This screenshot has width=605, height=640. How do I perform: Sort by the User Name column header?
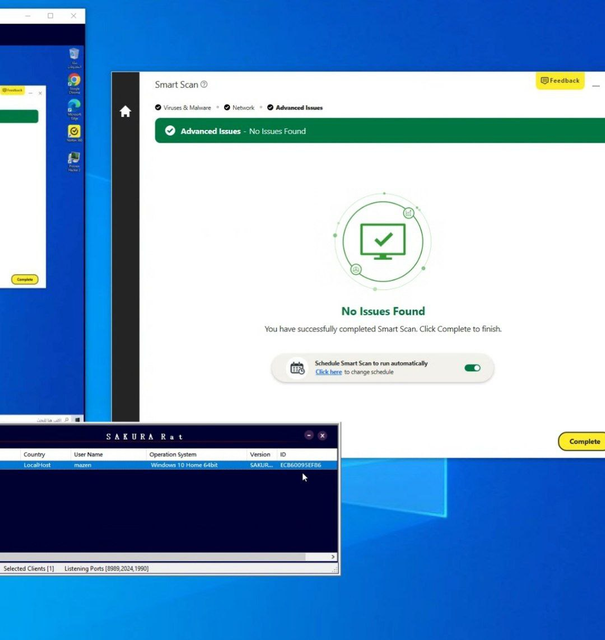(x=108, y=454)
